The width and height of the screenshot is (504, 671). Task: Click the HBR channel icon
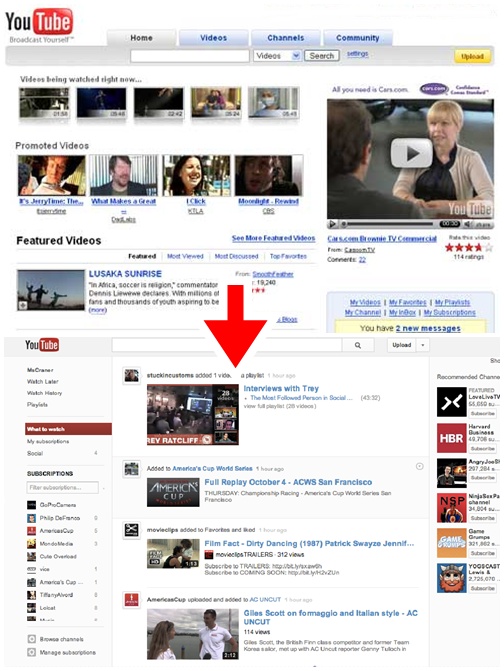[451, 438]
